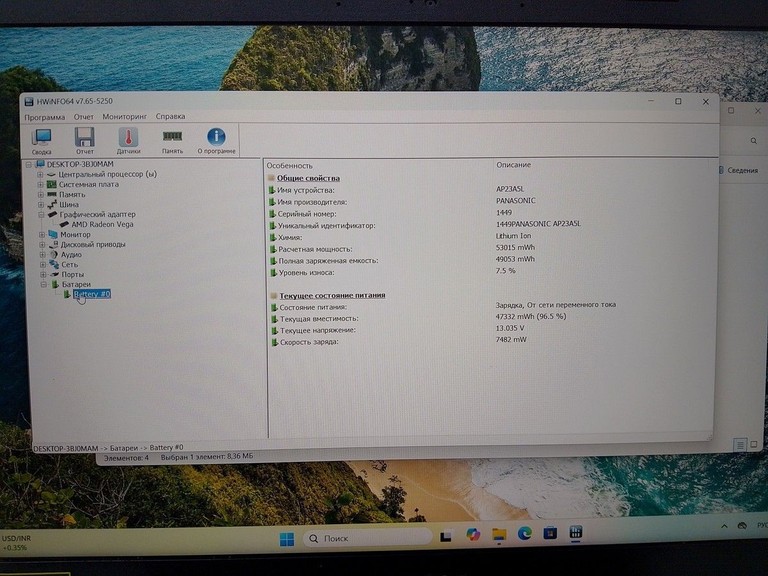Select the Шина tree item
Image resolution: width=768 pixels, height=576 pixels.
tap(69, 205)
